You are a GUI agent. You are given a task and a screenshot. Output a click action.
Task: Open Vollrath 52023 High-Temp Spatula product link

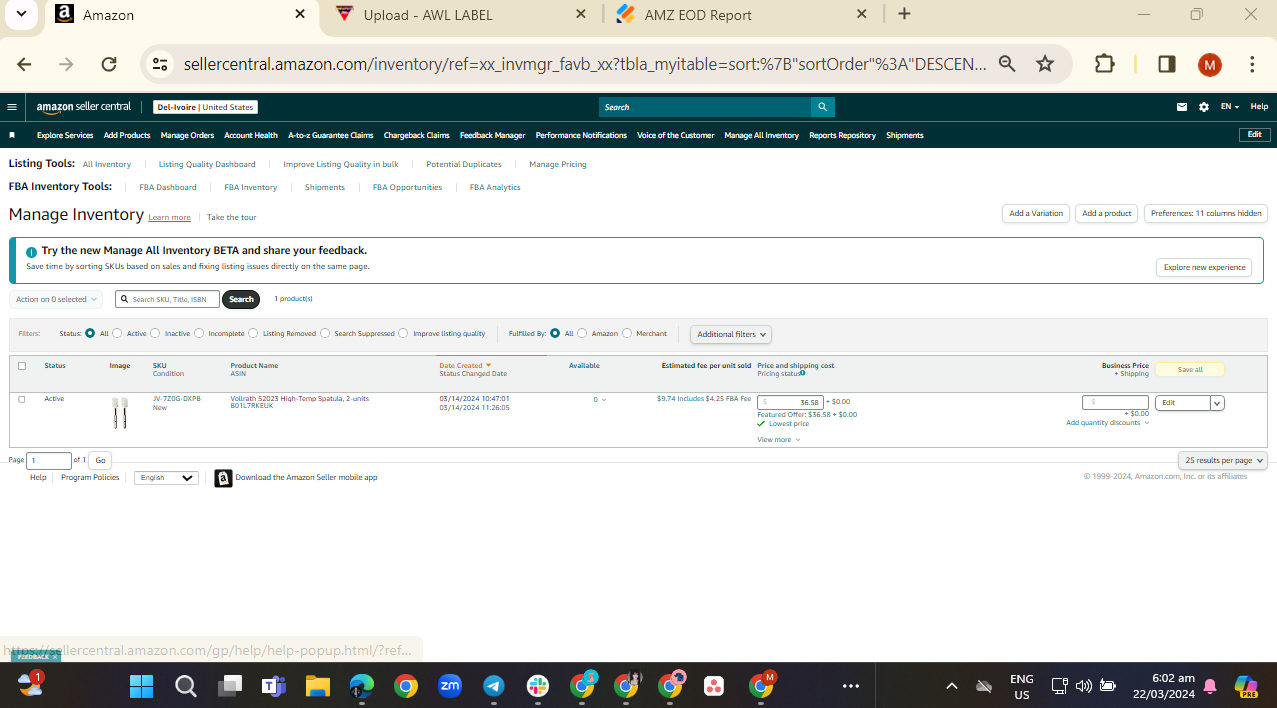click(x=299, y=398)
